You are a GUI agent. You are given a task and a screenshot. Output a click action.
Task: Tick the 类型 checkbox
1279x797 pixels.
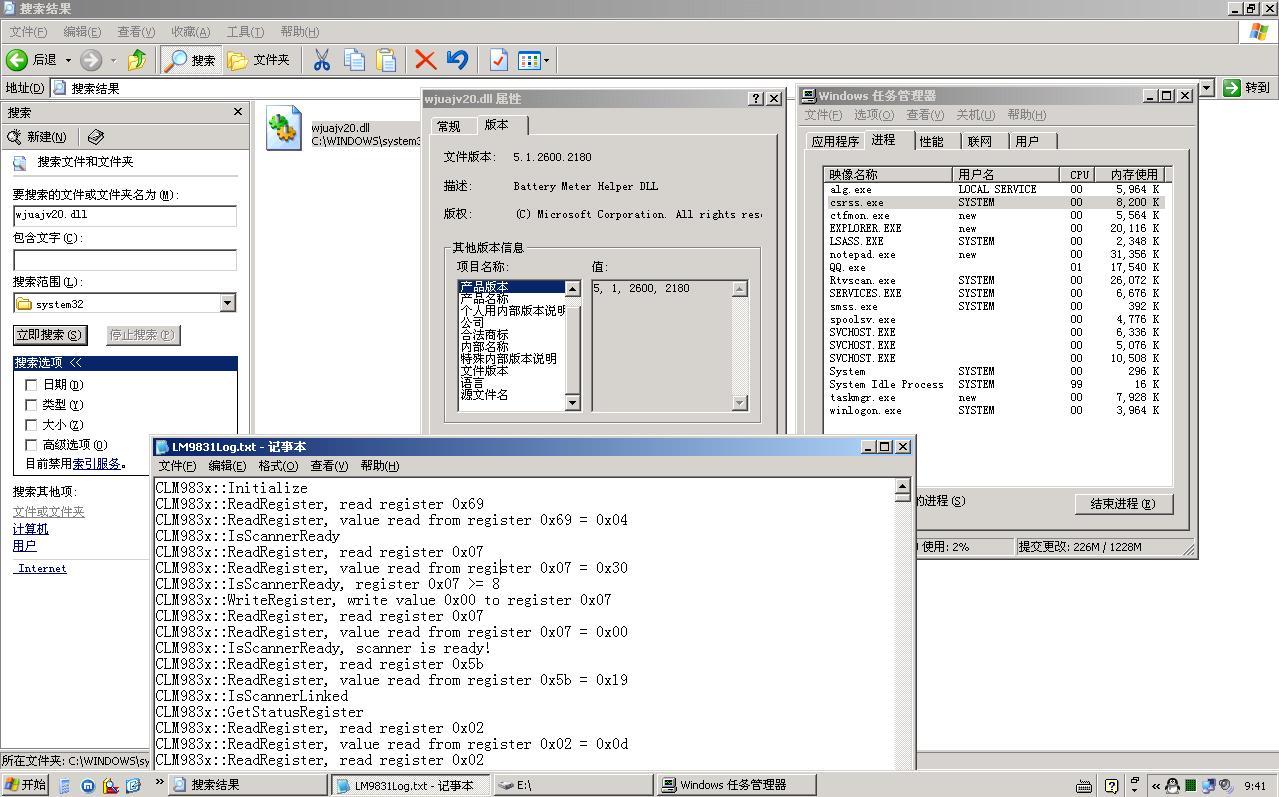coord(31,405)
